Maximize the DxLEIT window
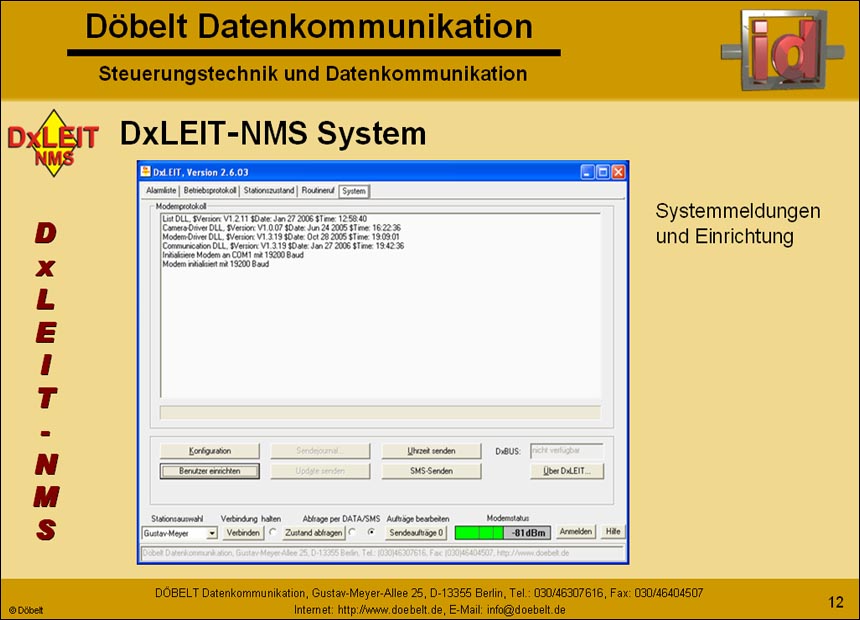The height and width of the screenshot is (620, 860). coord(603,172)
